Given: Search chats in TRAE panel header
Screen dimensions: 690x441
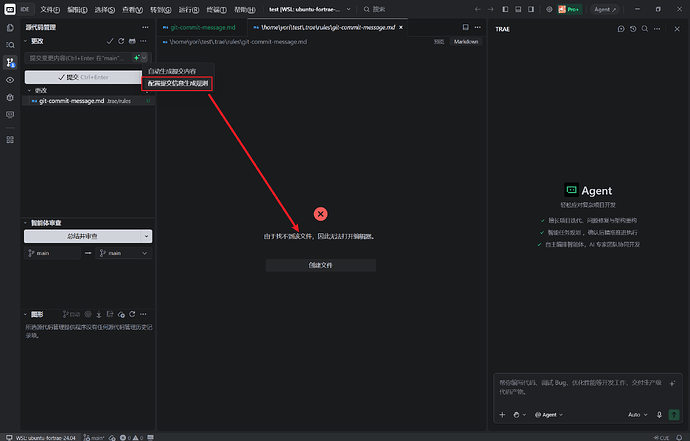Looking at the screenshot, I should pyautogui.click(x=645, y=29).
